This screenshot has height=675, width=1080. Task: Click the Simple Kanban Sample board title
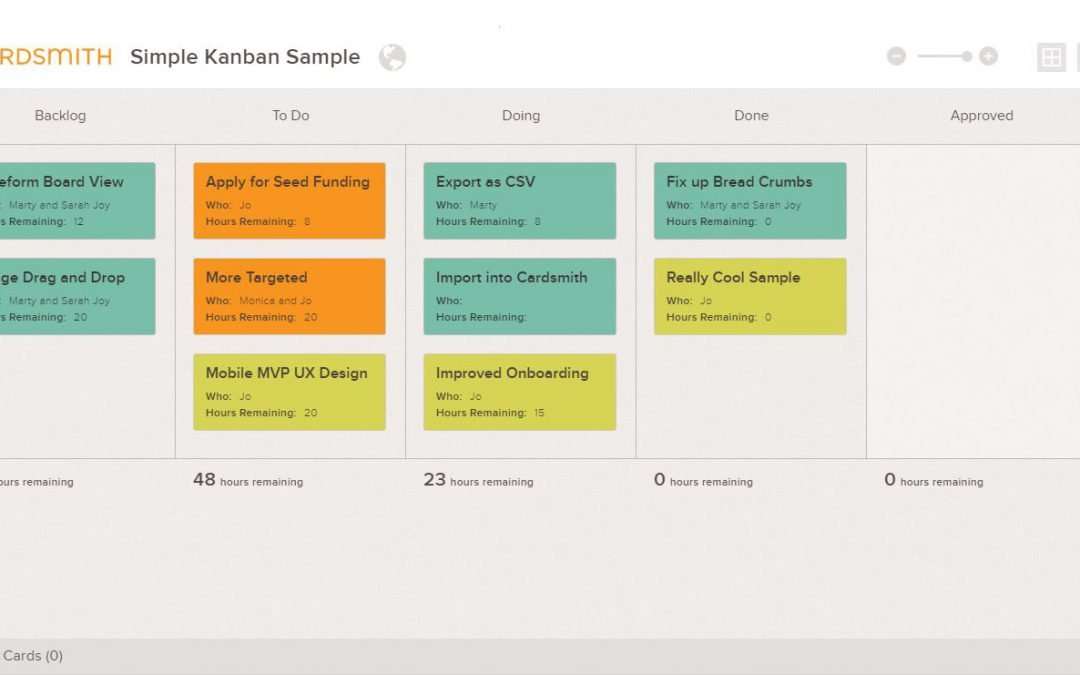[x=245, y=56]
